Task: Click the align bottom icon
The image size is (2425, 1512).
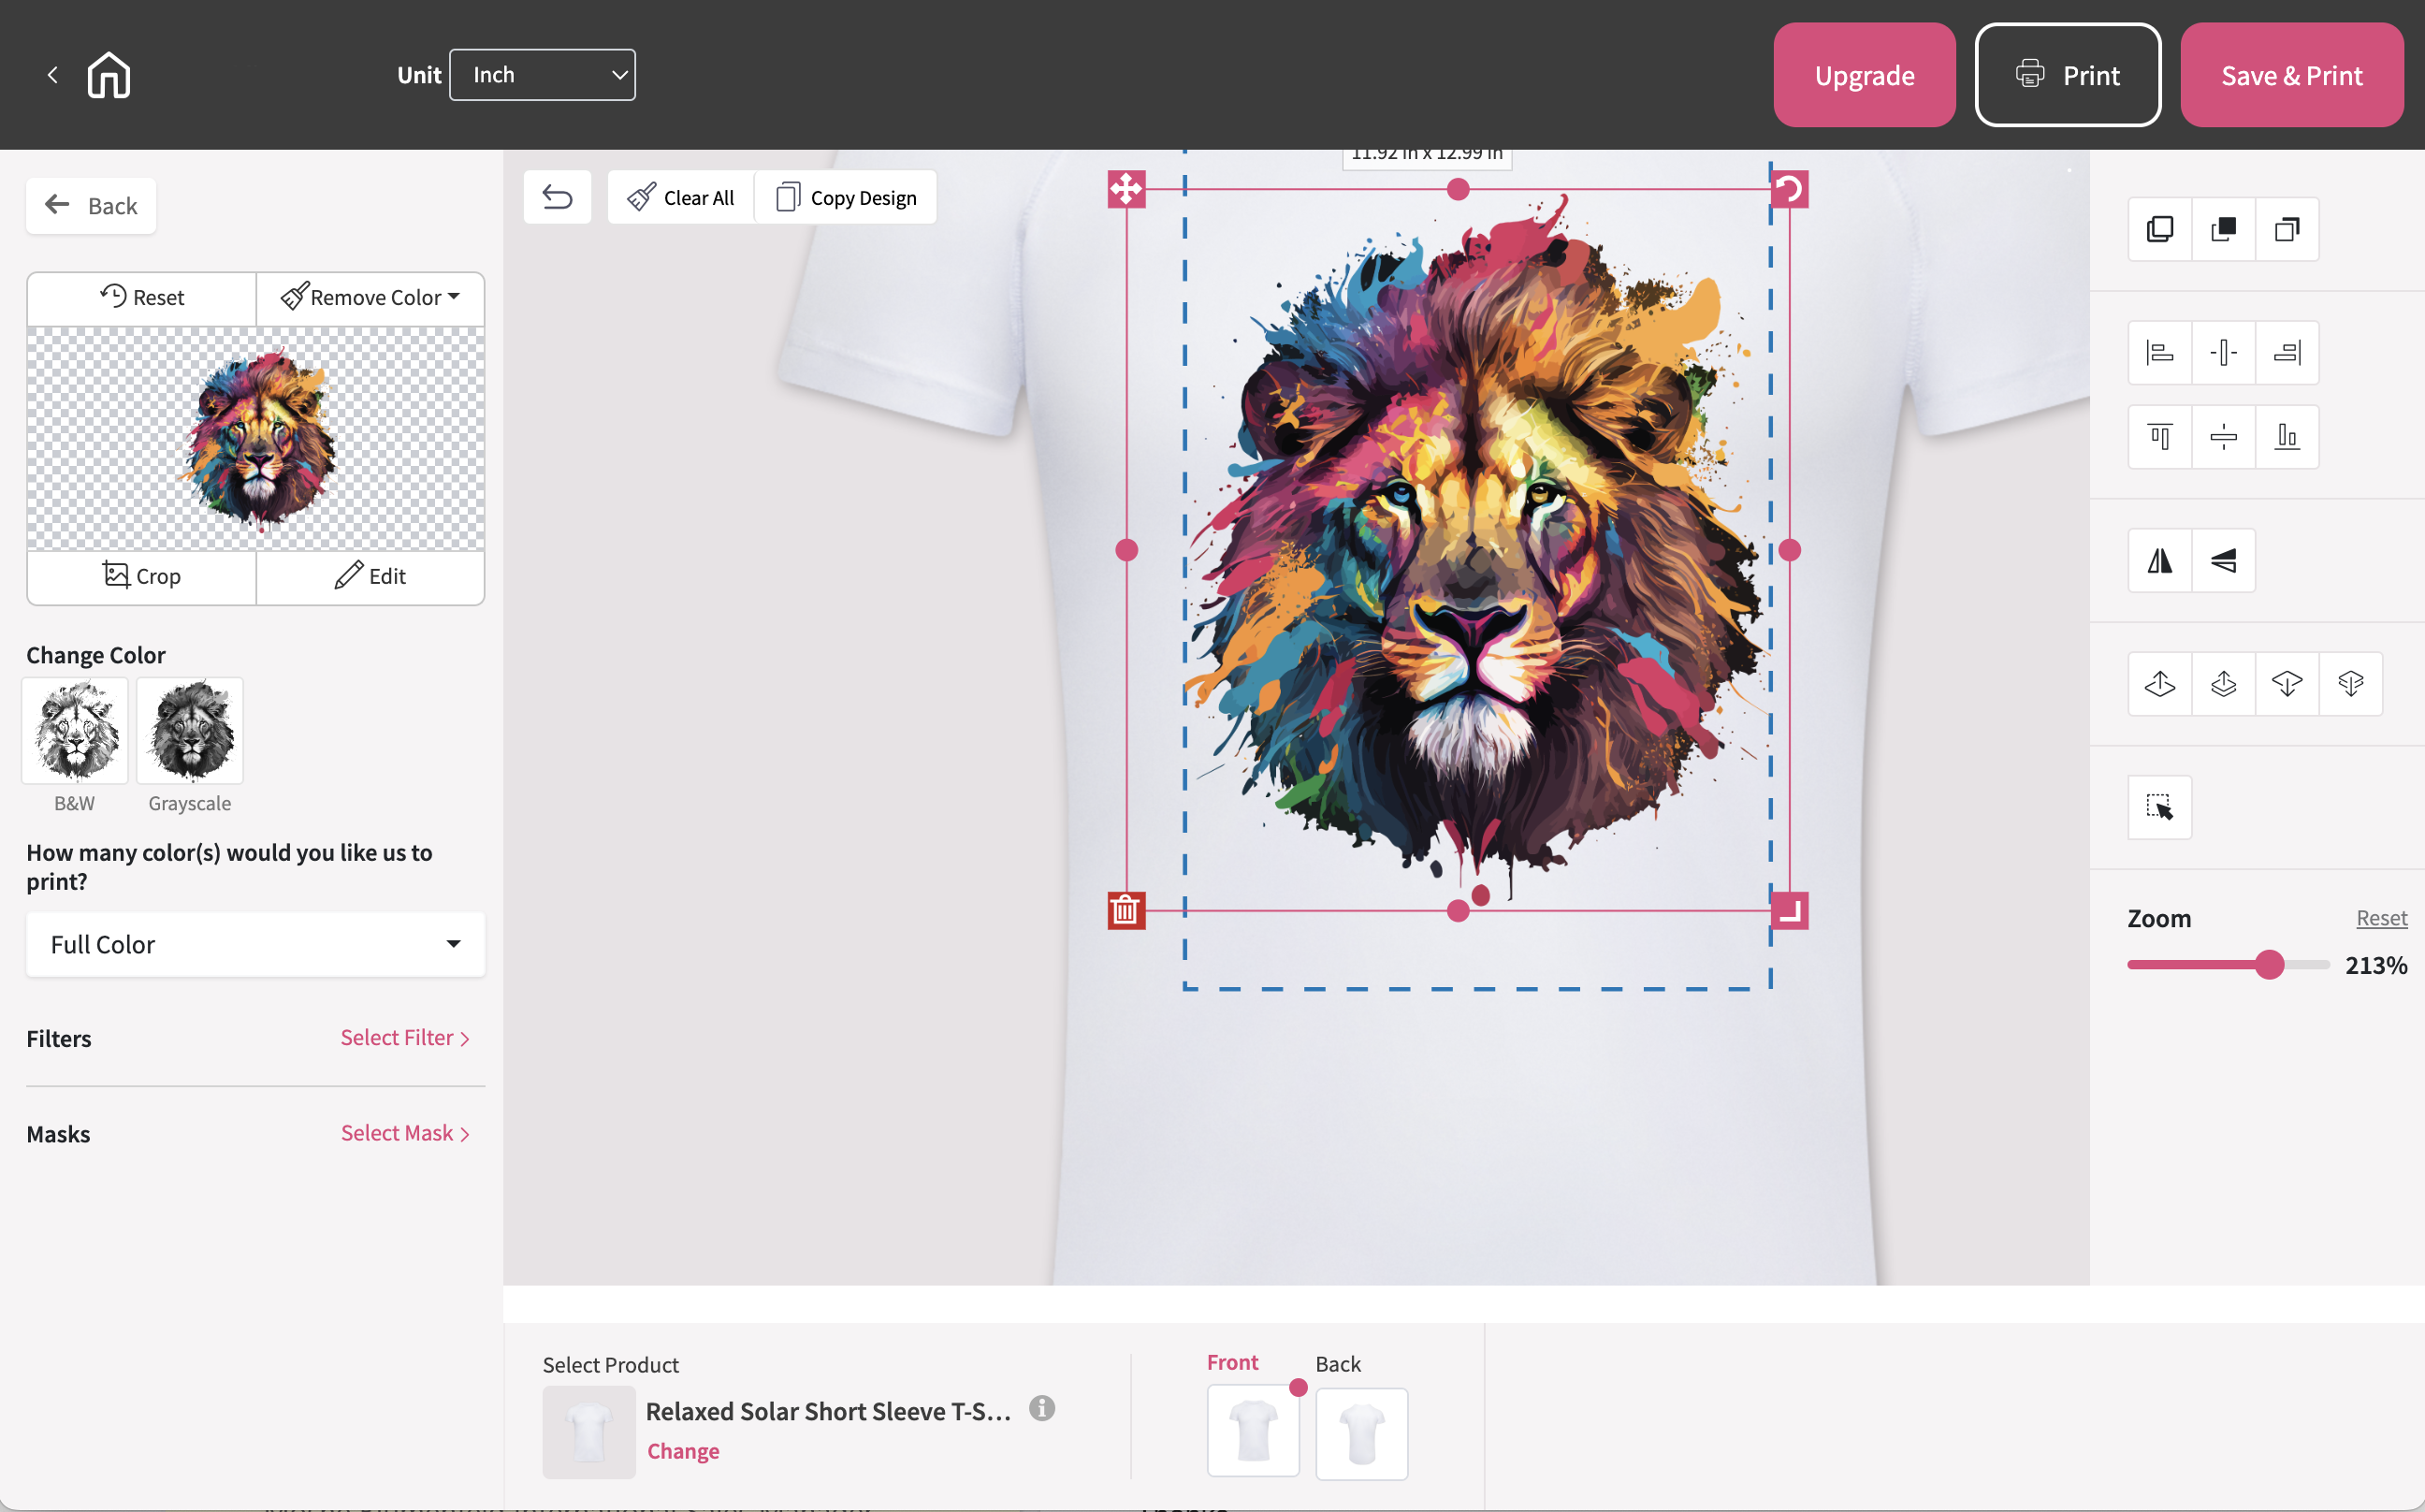Action: (x=2286, y=437)
